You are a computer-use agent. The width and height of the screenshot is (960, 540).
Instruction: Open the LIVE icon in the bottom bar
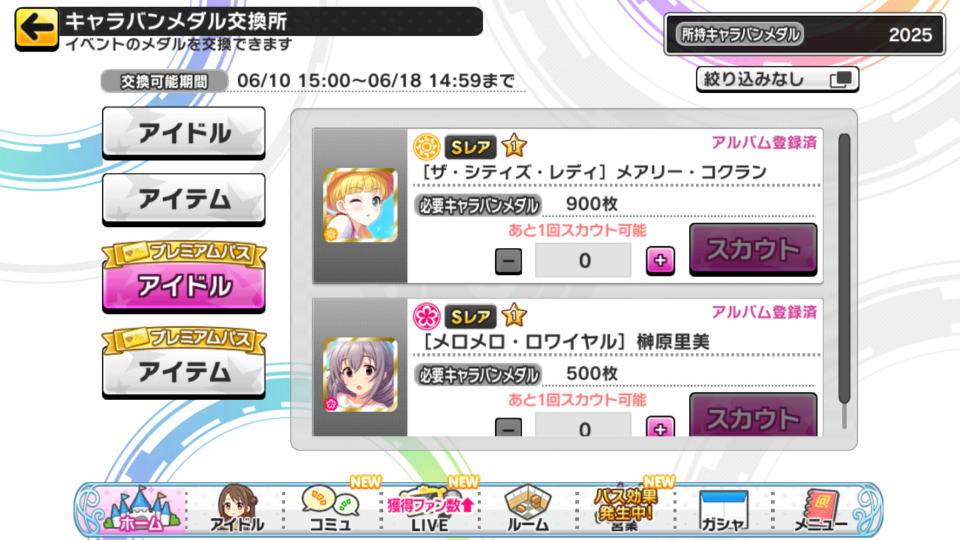(x=430, y=508)
